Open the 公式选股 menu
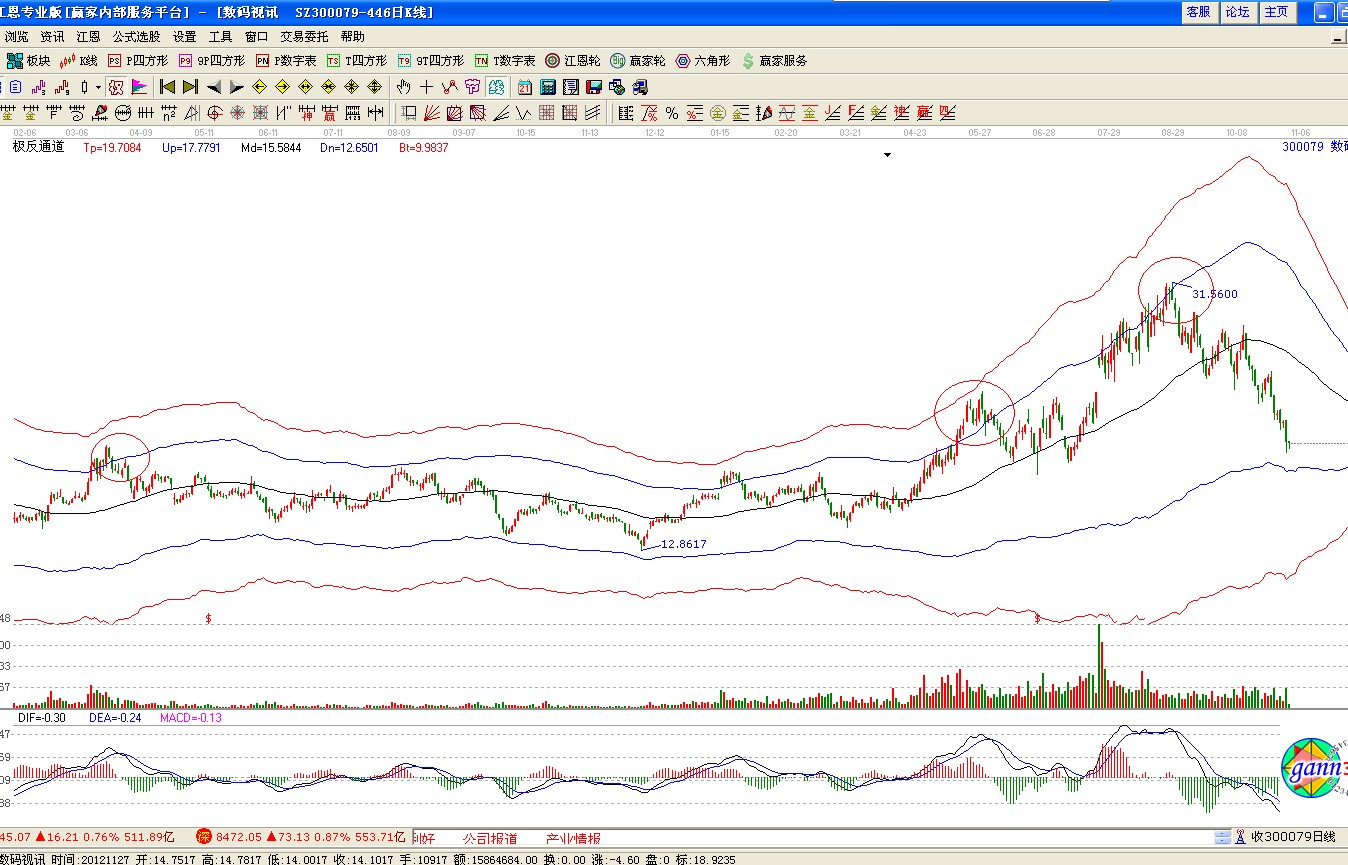The image size is (1348, 865). point(136,37)
